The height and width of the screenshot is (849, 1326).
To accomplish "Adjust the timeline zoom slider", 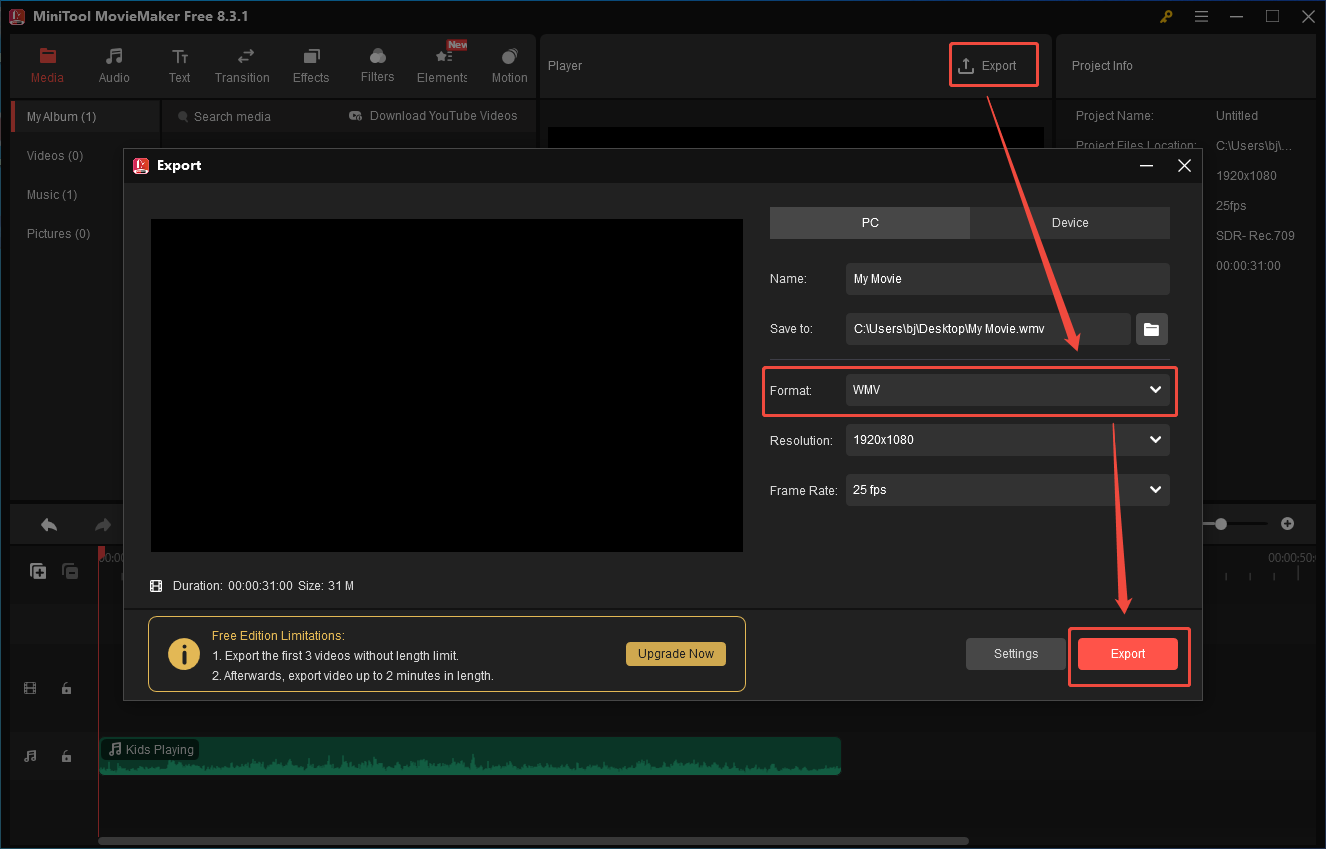I will (x=1222, y=523).
